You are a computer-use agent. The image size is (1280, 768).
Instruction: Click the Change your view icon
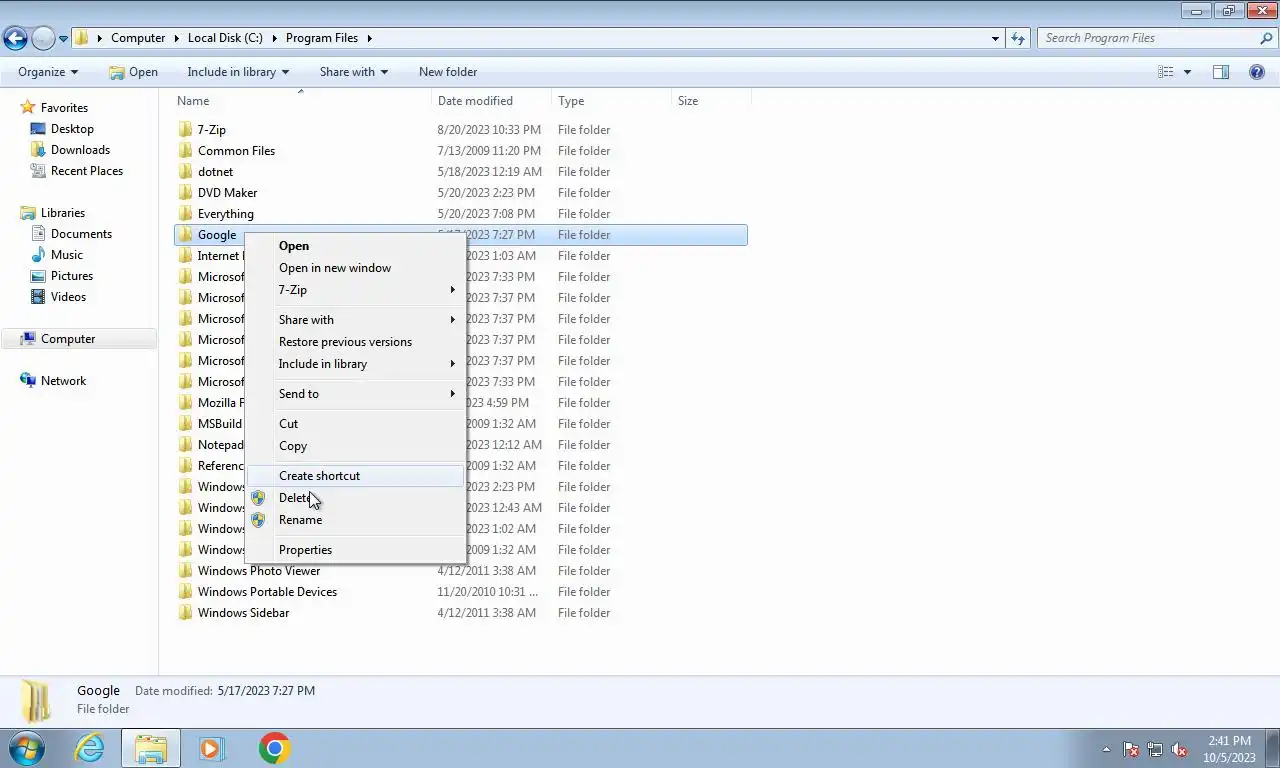click(x=1166, y=72)
